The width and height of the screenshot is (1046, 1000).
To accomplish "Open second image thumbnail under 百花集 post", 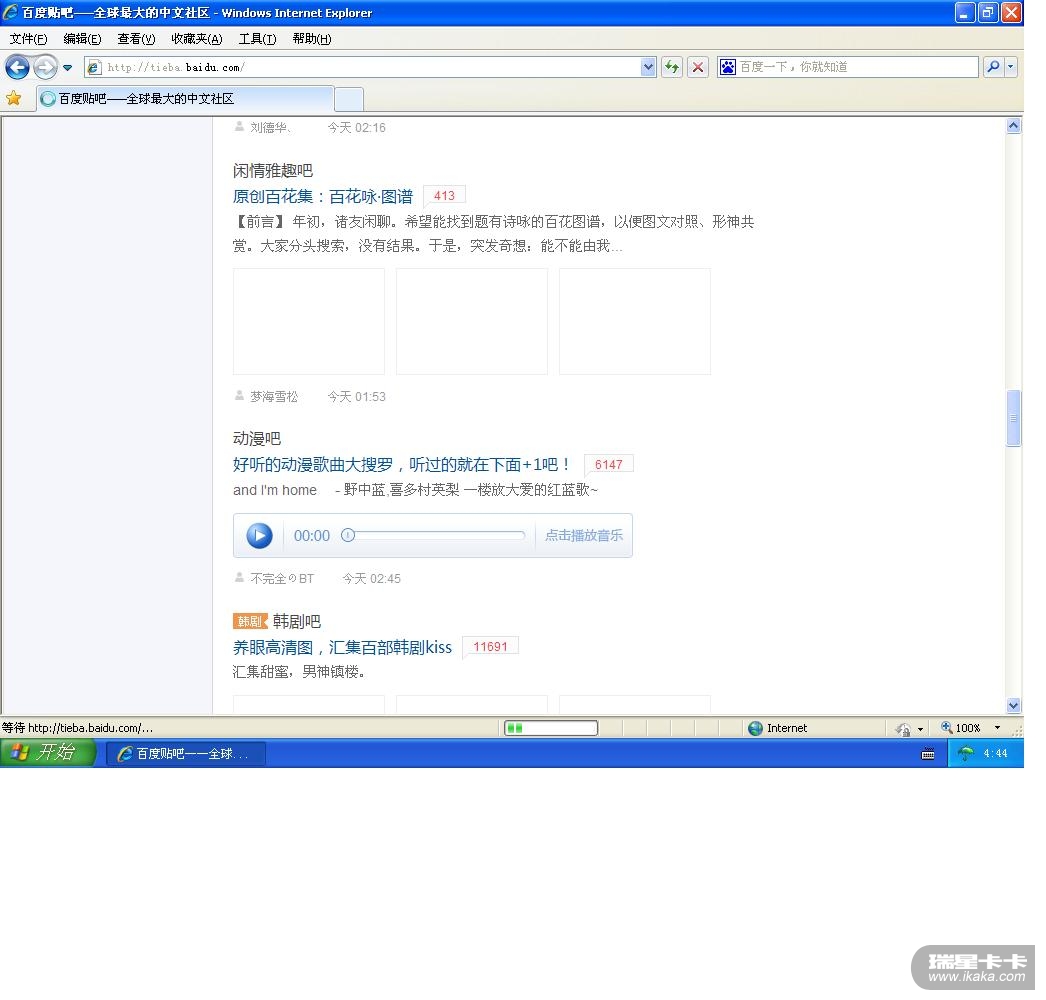I will 472,322.
